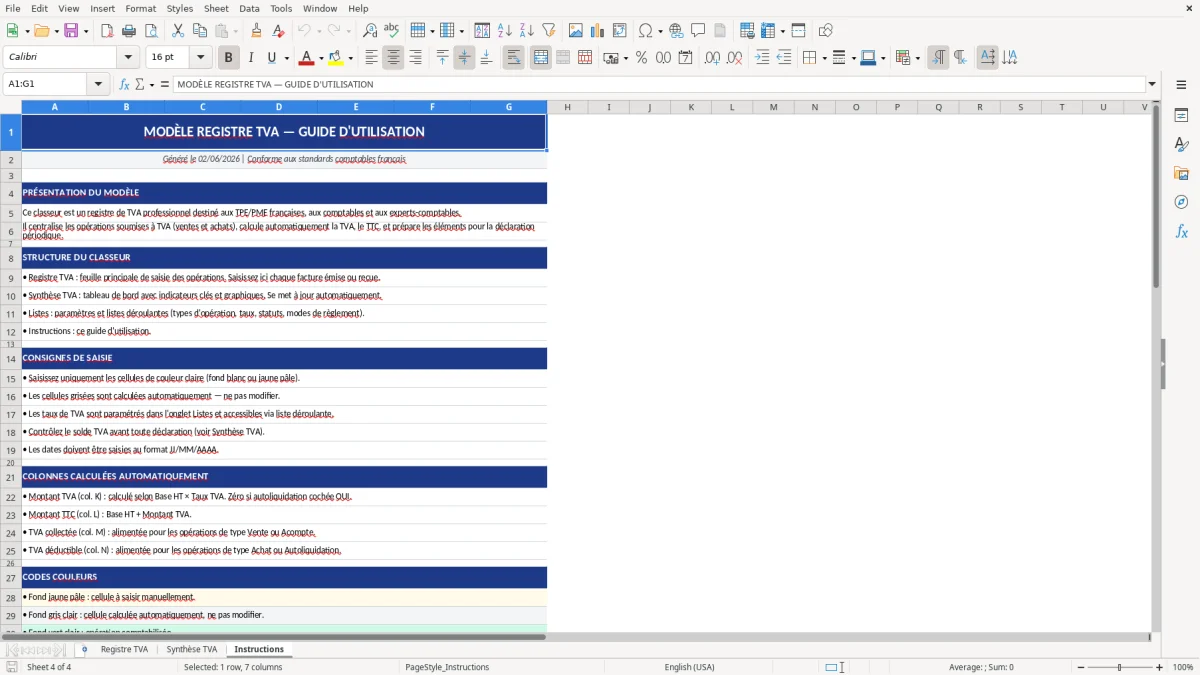Open the Font Name Calibri dropdown

click(127, 58)
